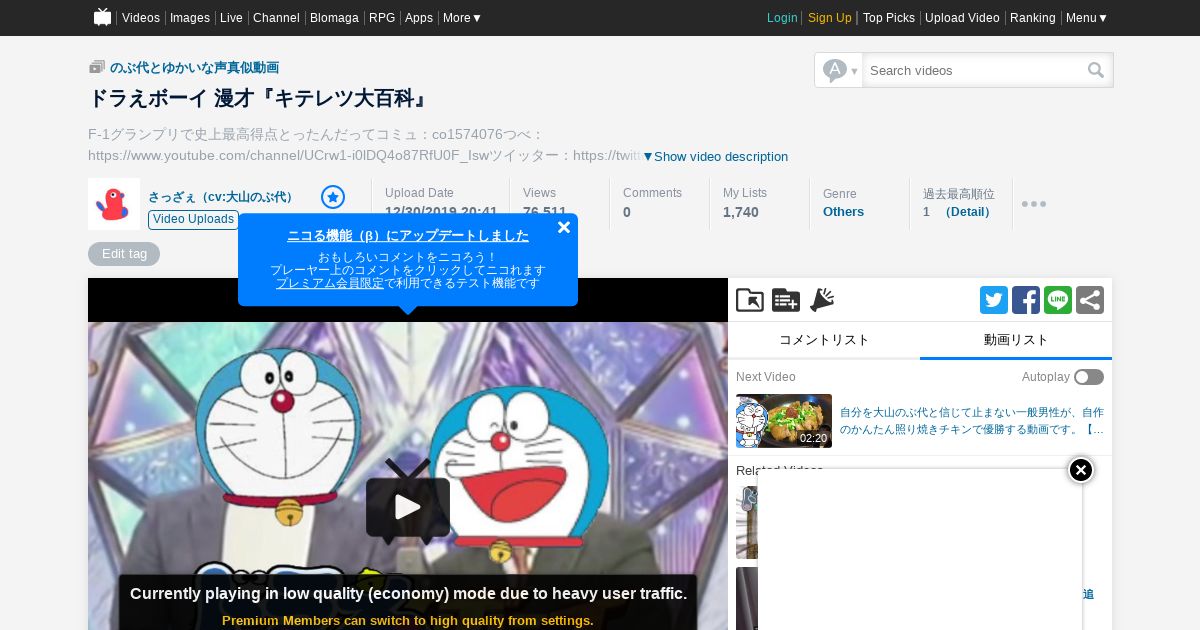Share the video on LINE

point(1058,300)
